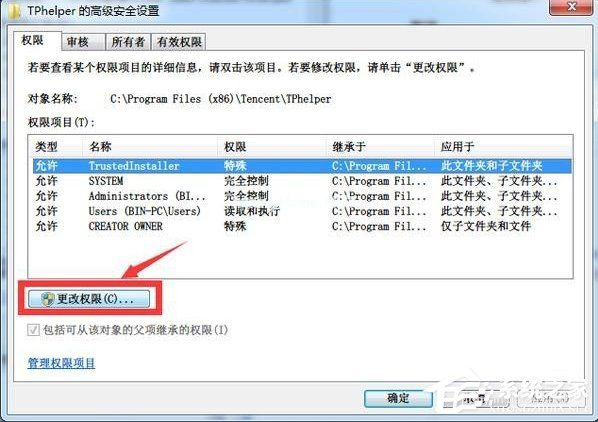Open the 有效权限 tab
The width and height of the screenshot is (598, 422).
(x=179, y=42)
